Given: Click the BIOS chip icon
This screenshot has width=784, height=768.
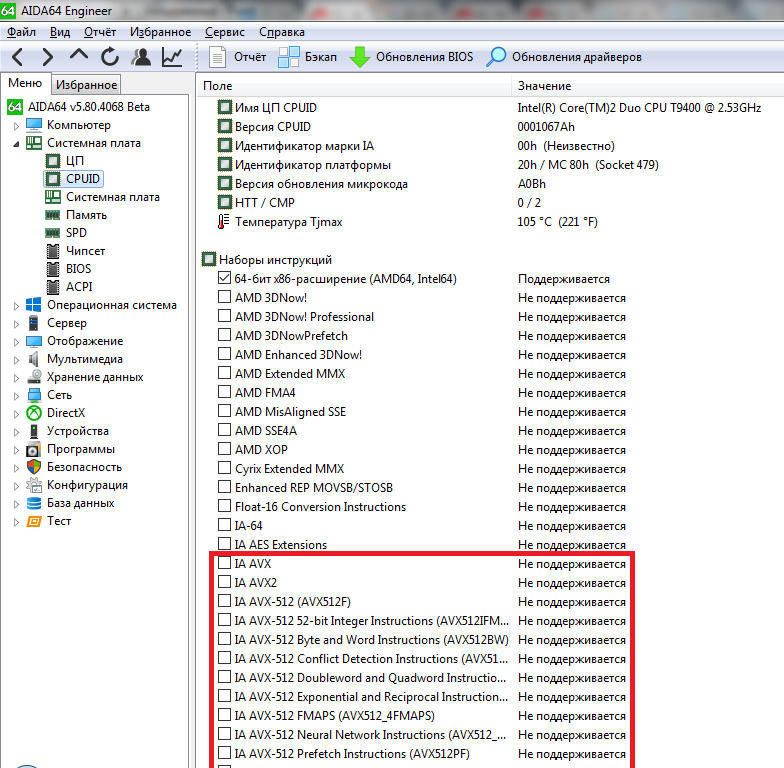Looking at the screenshot, I should click(52, 269).
